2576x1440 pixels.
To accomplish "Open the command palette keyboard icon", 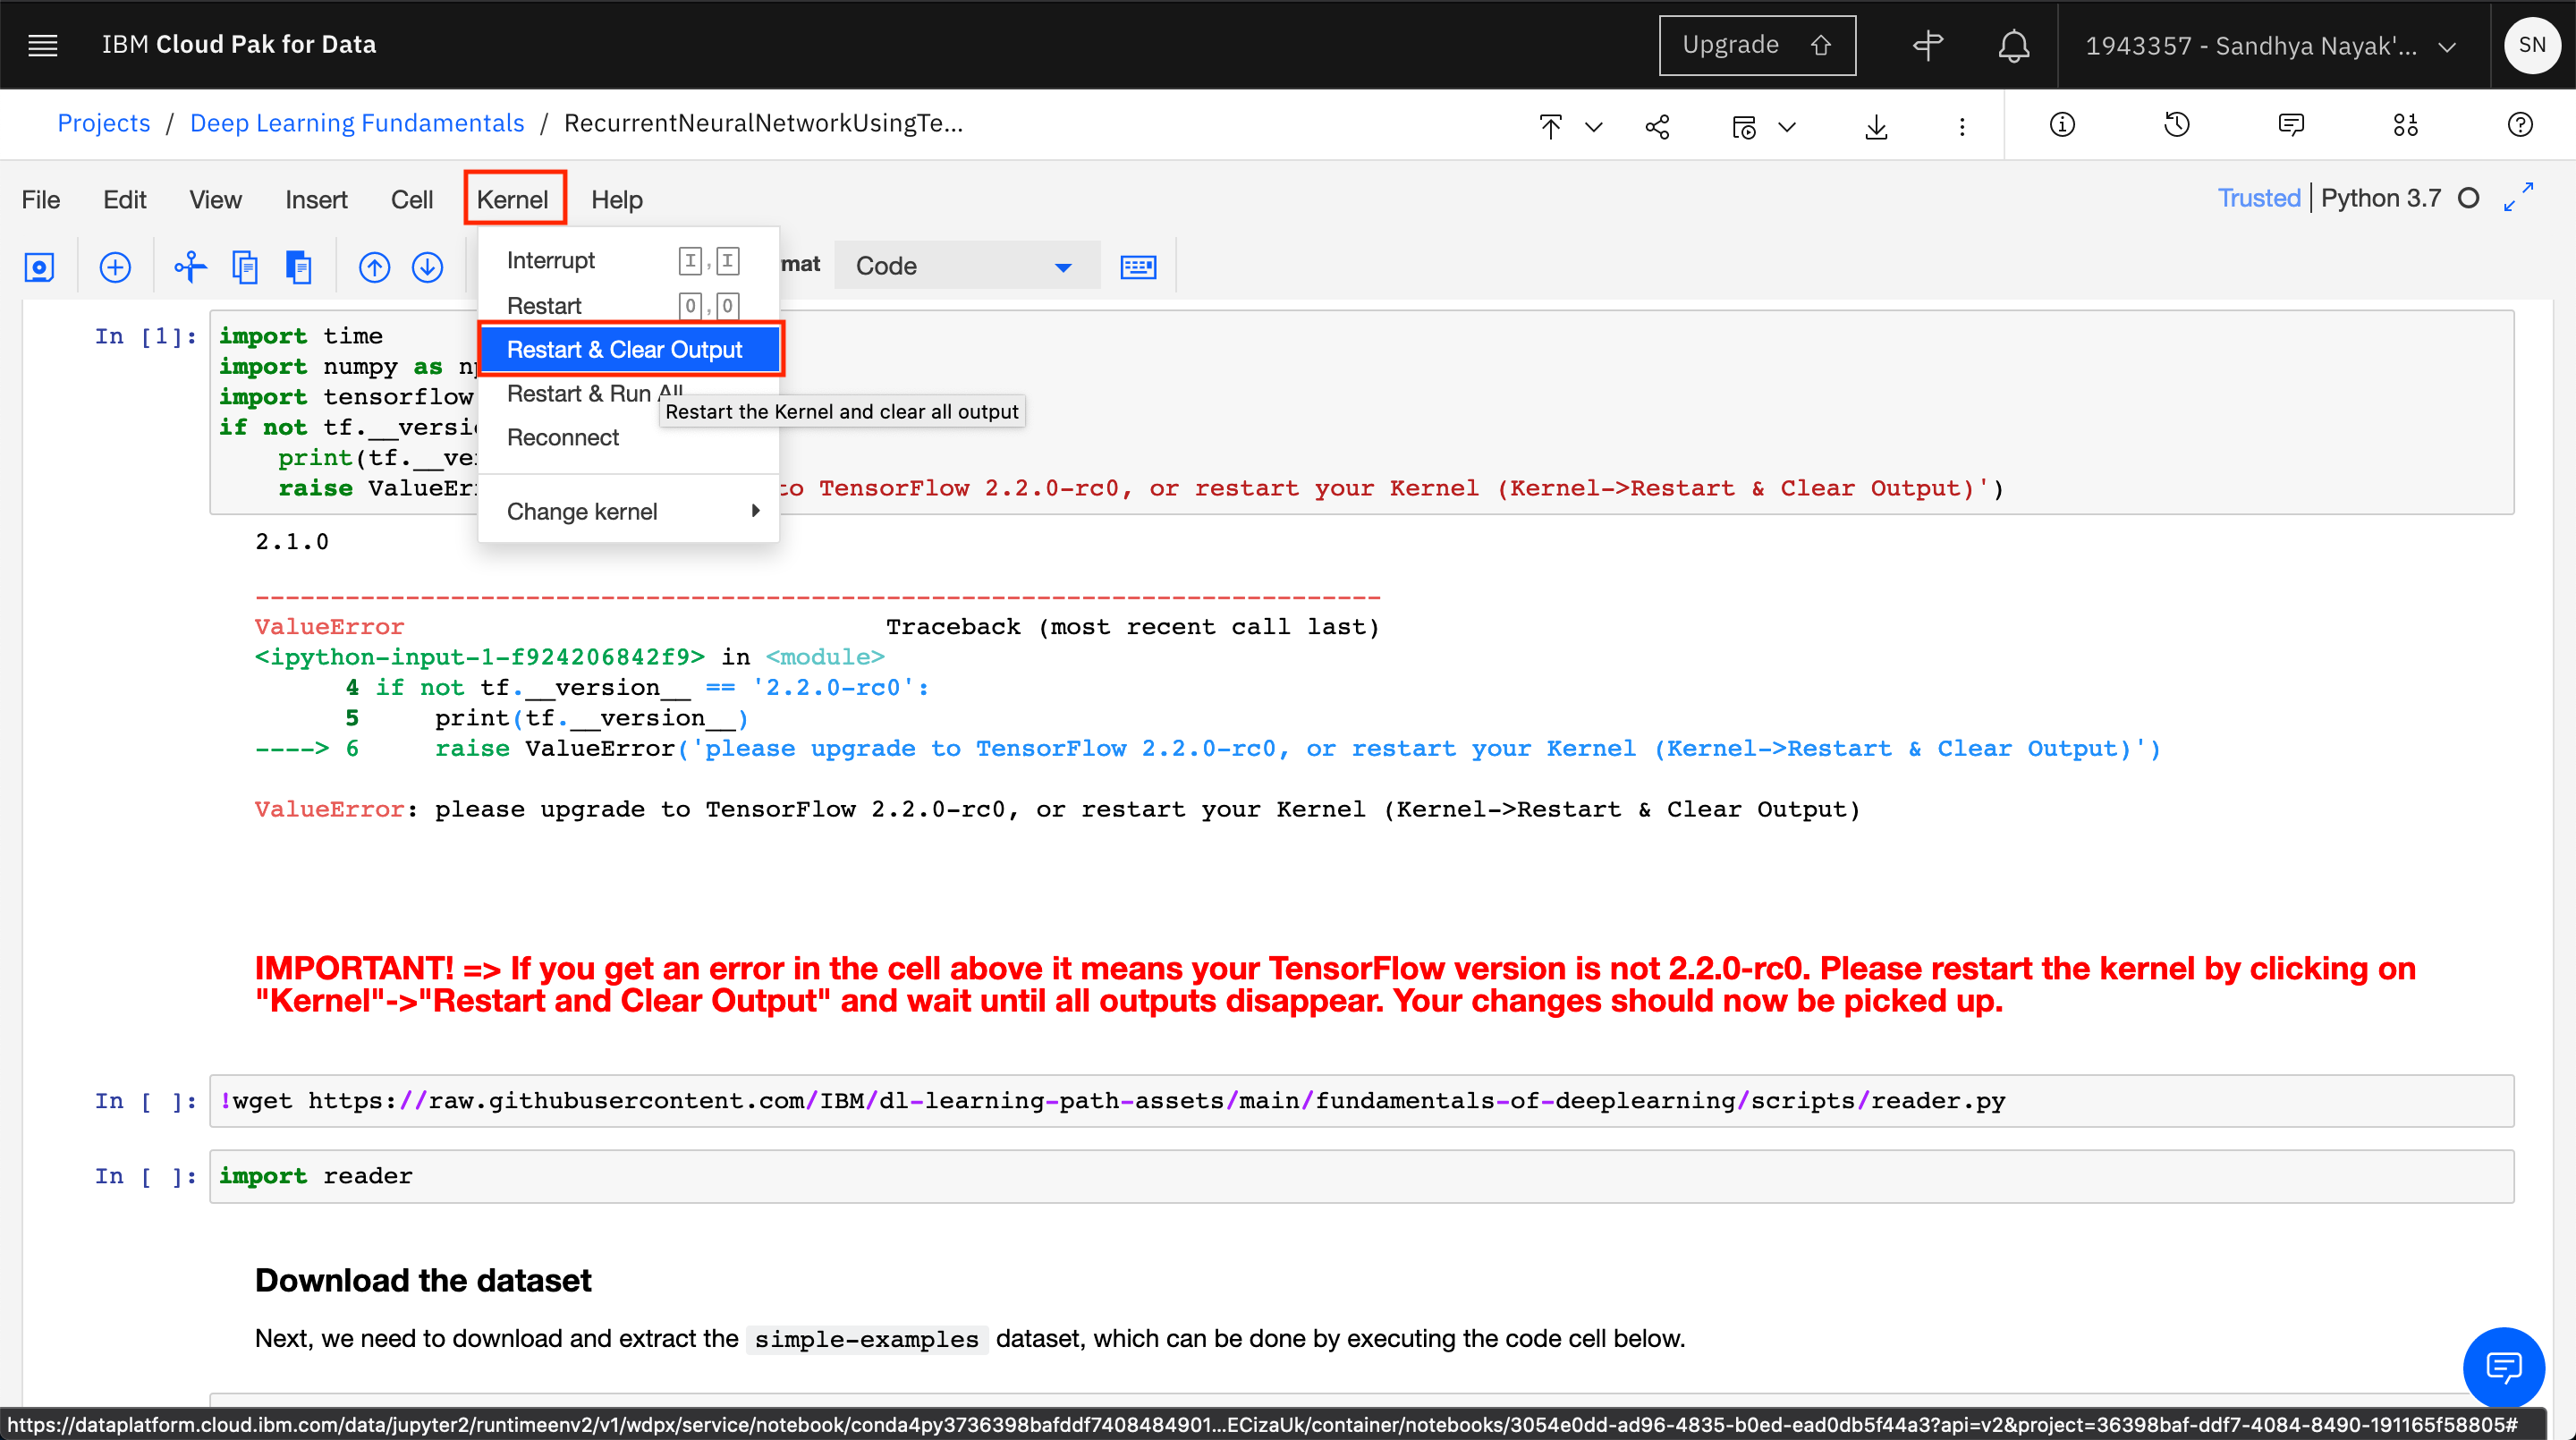I will 1138,267.
